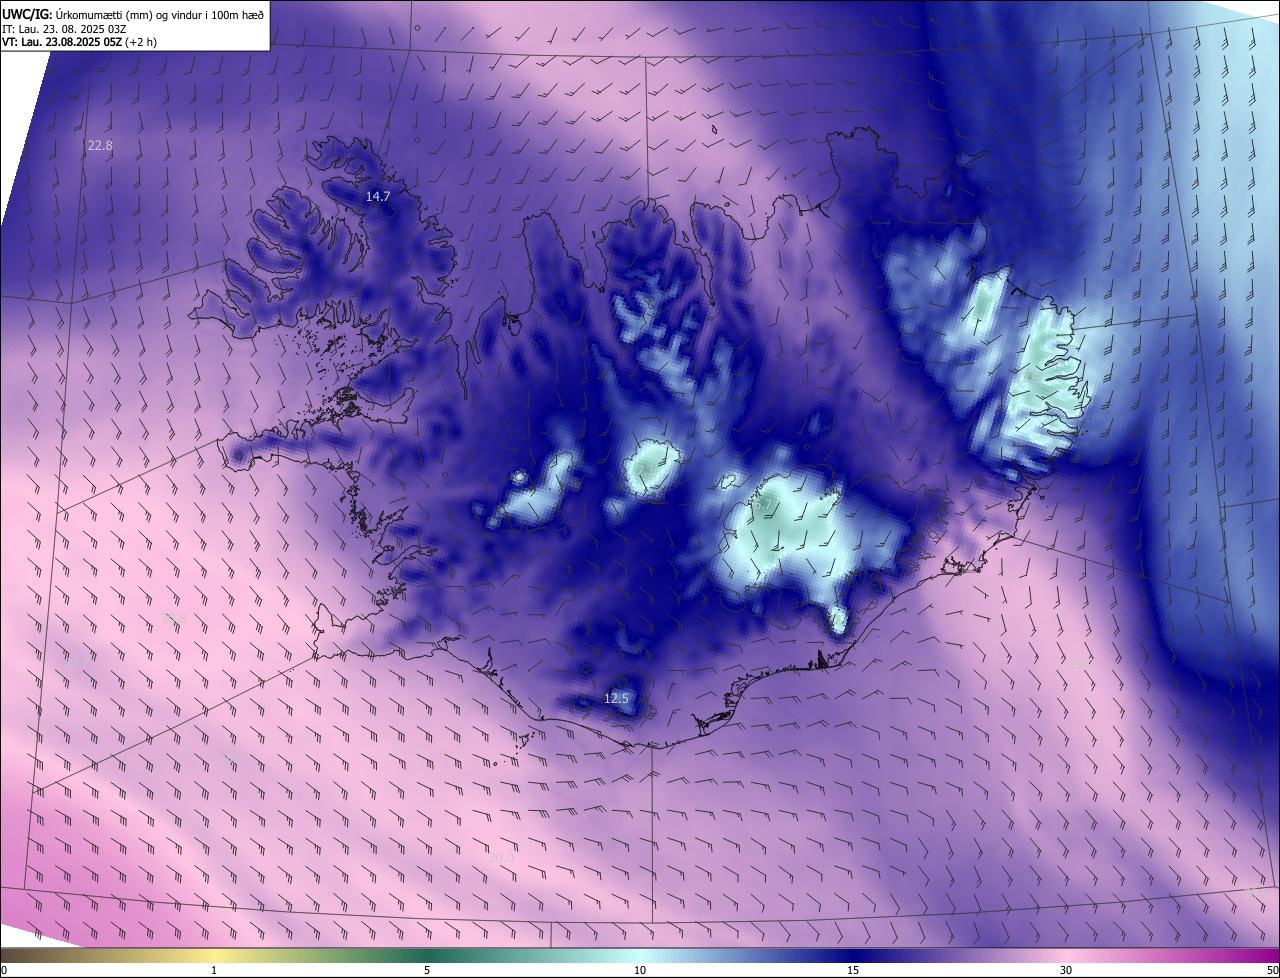Click the "12.5" value label on the map

point(617,698)
